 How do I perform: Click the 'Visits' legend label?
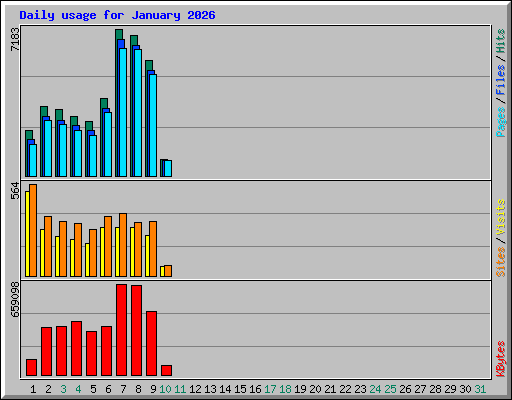tap(501, 218)
